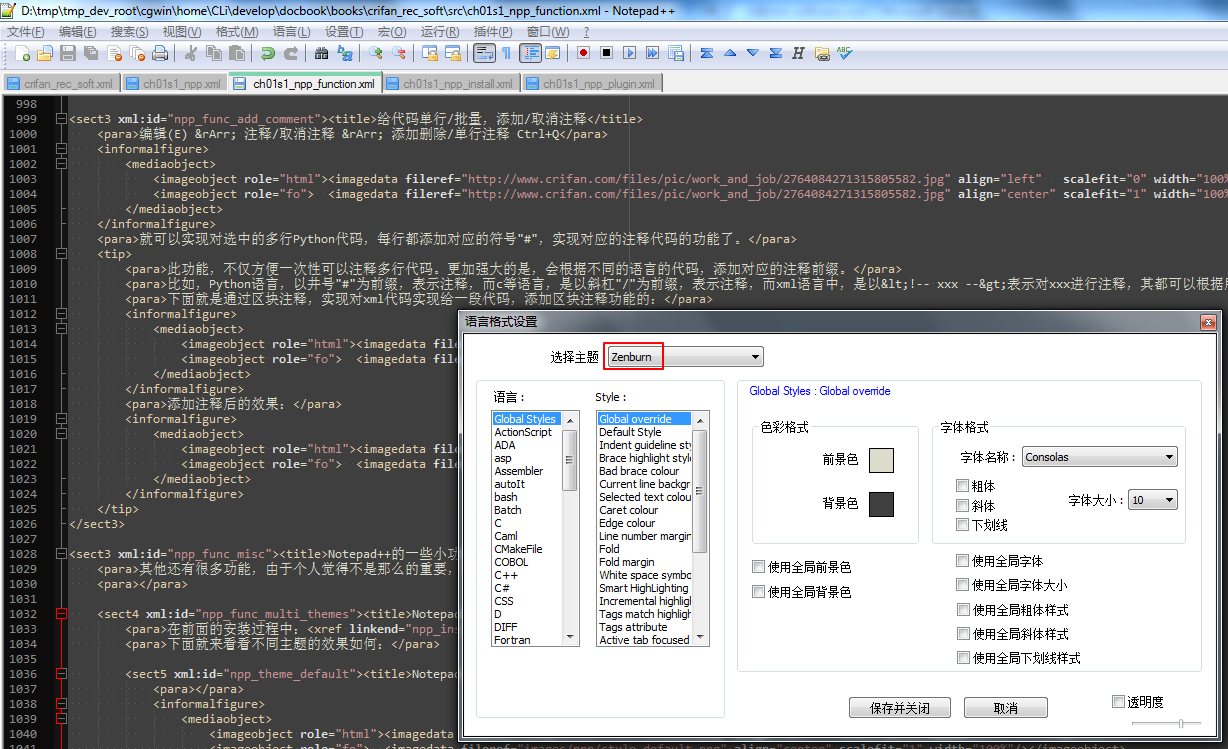Collapse fold marker at line 999
The image size is (1228, 749).
click(x=61, y=119)
